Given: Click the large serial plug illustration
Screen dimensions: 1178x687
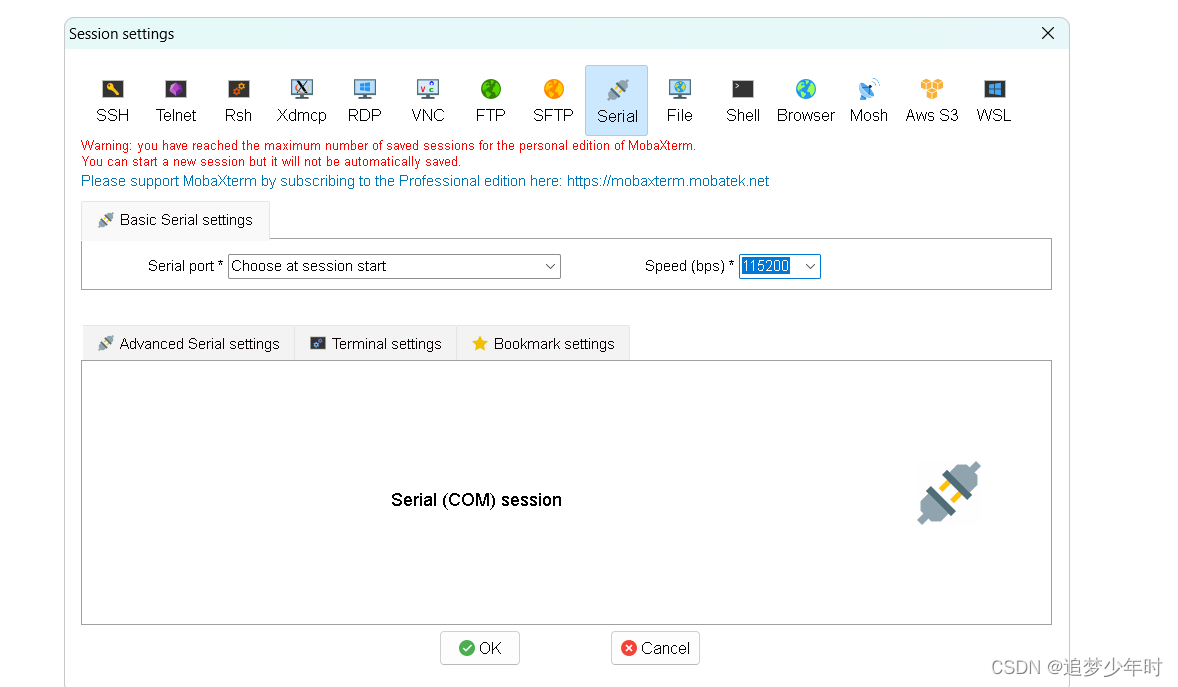Looking at the screenshot, I should coord(949,493).
